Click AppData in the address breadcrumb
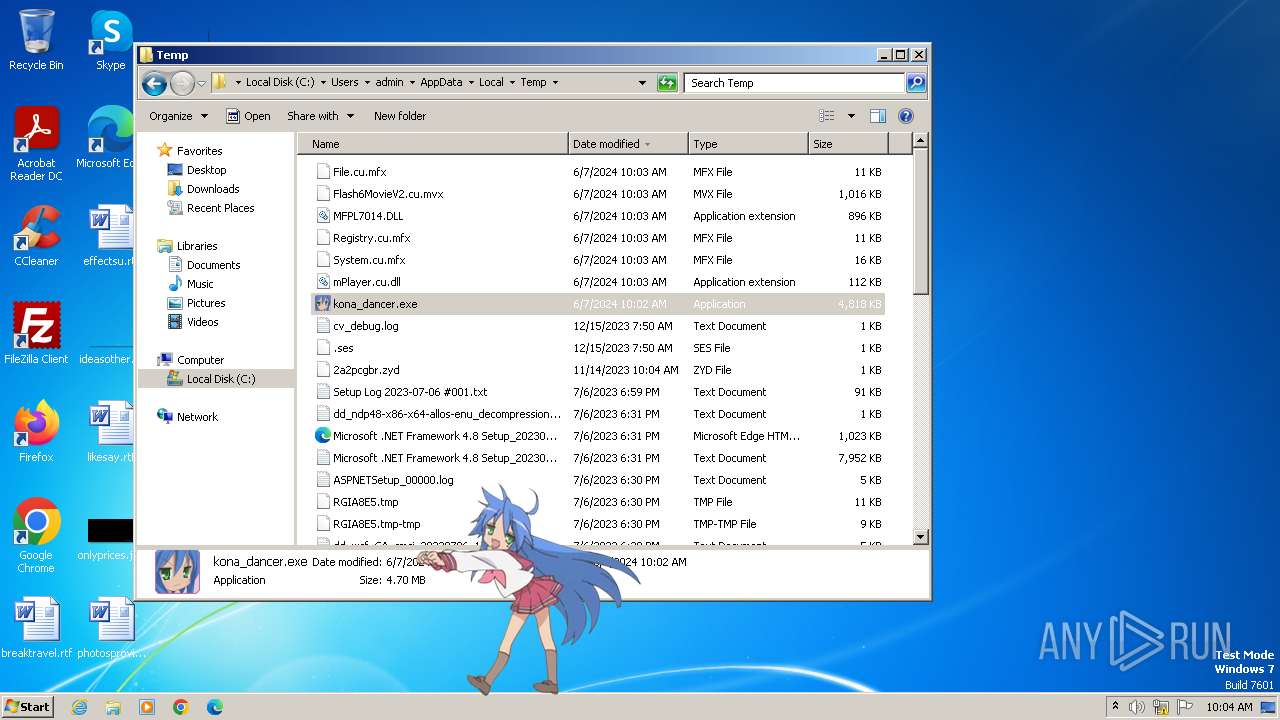This screenshot has width=1280, height=720. click(x=441, y=83)
